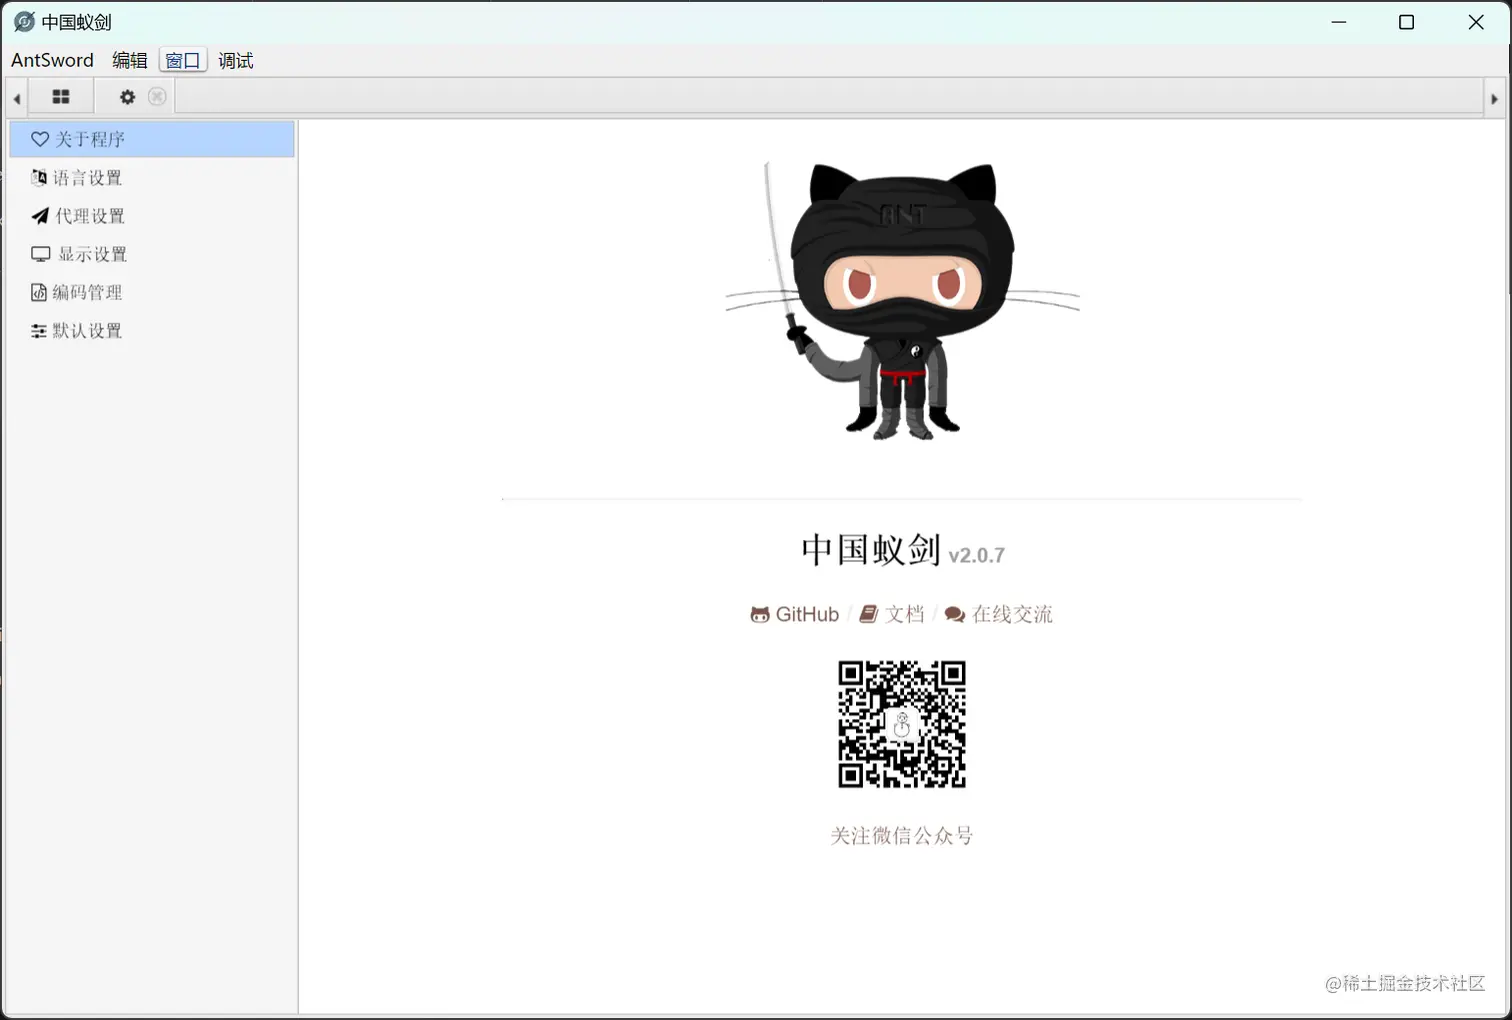This screenshot has width=1512, height=1020.
Task: Open 默认设置 in the sidebar
Action: click(152, 331)
